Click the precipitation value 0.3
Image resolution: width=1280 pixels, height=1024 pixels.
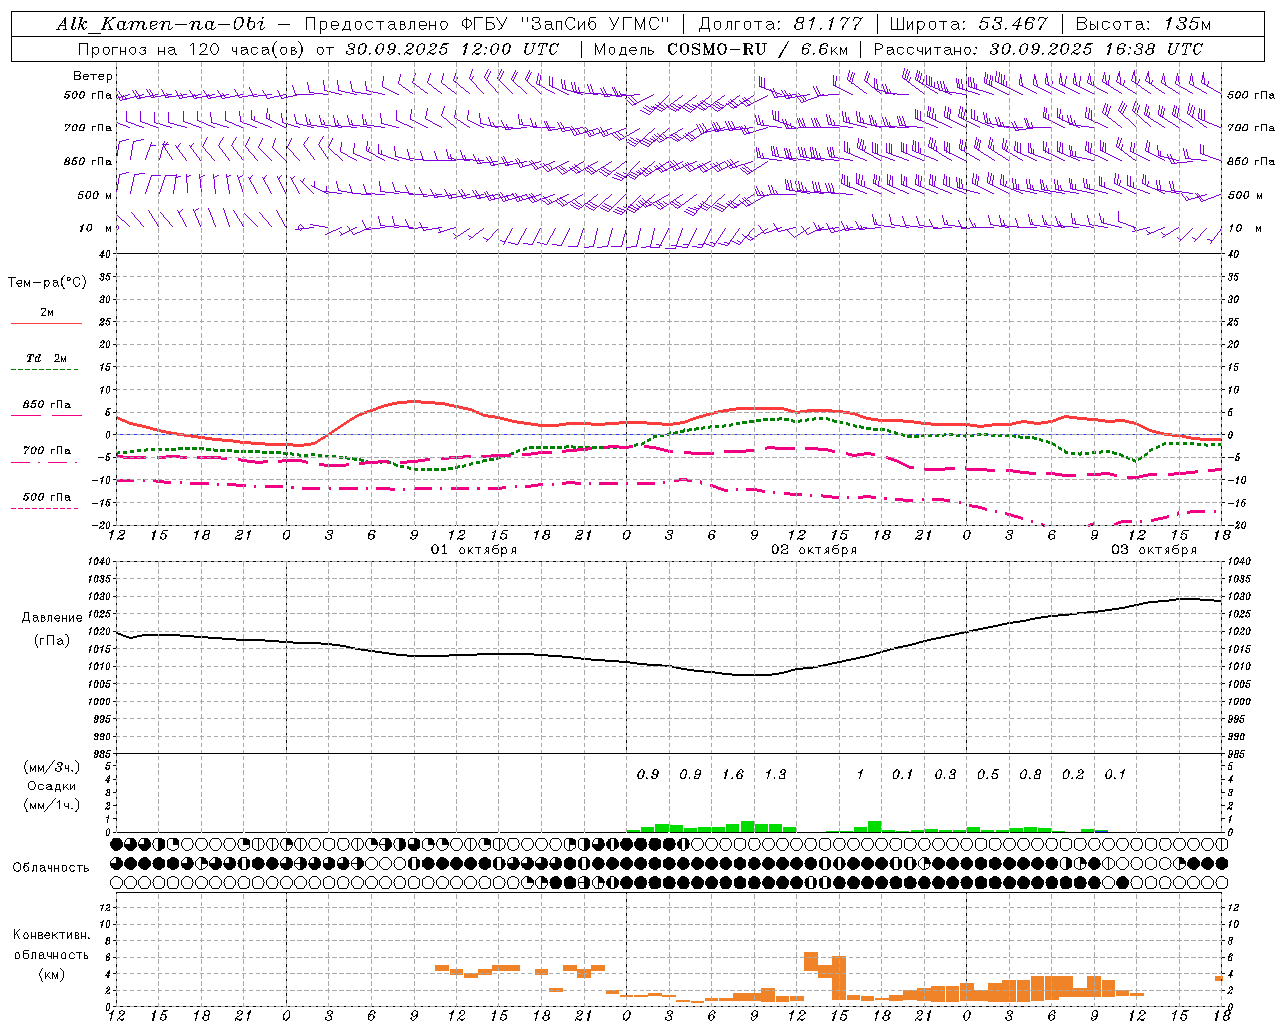945,774
